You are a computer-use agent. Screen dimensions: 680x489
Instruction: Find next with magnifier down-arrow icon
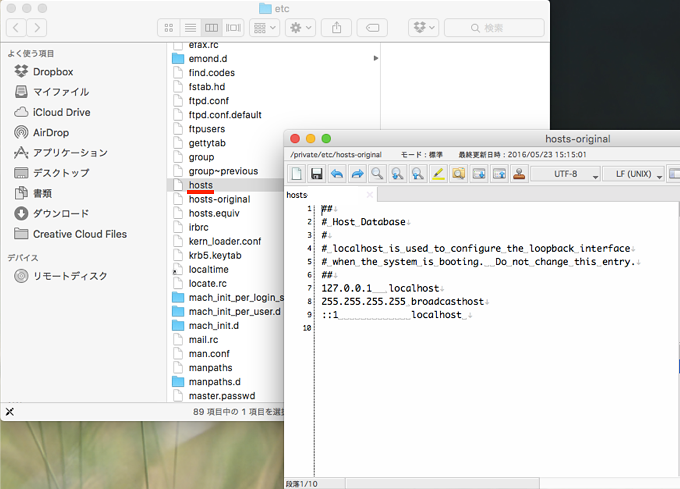398,174
